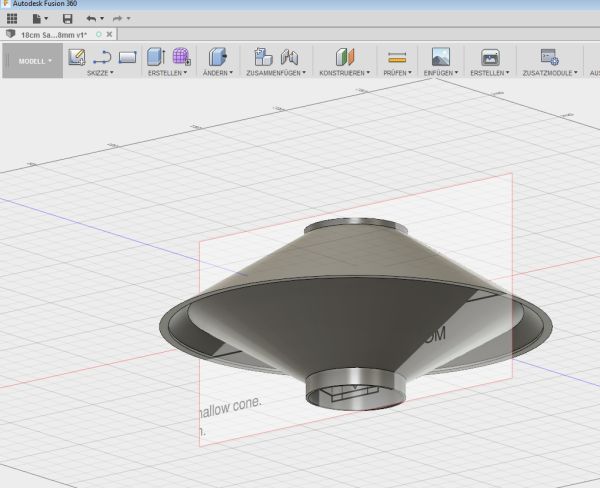Select the Press Pull modify icon
The height and width of the screenshot is (488, 600).
point(218,57)
